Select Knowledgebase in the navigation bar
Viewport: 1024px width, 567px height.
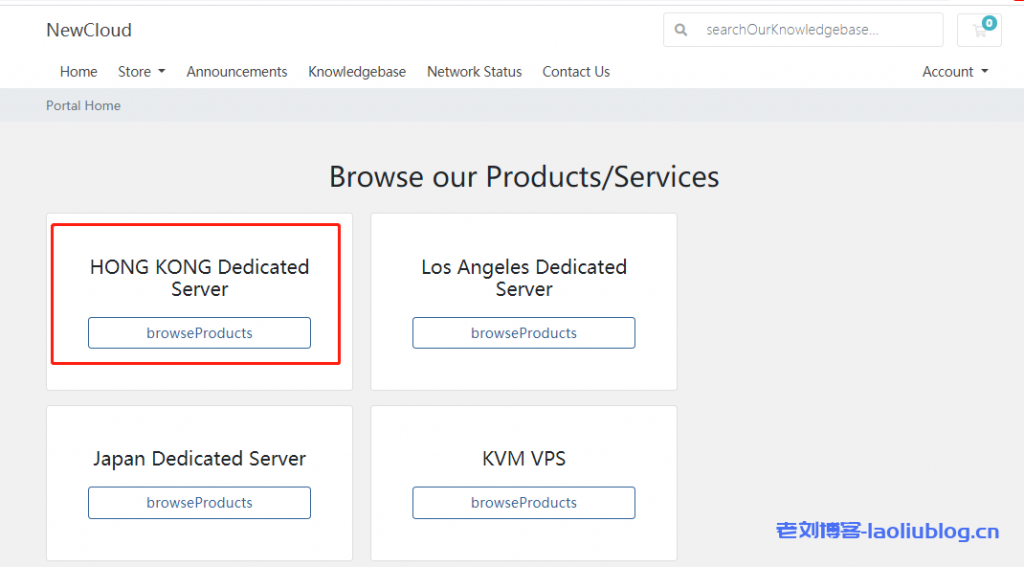[x=357, y=72]
